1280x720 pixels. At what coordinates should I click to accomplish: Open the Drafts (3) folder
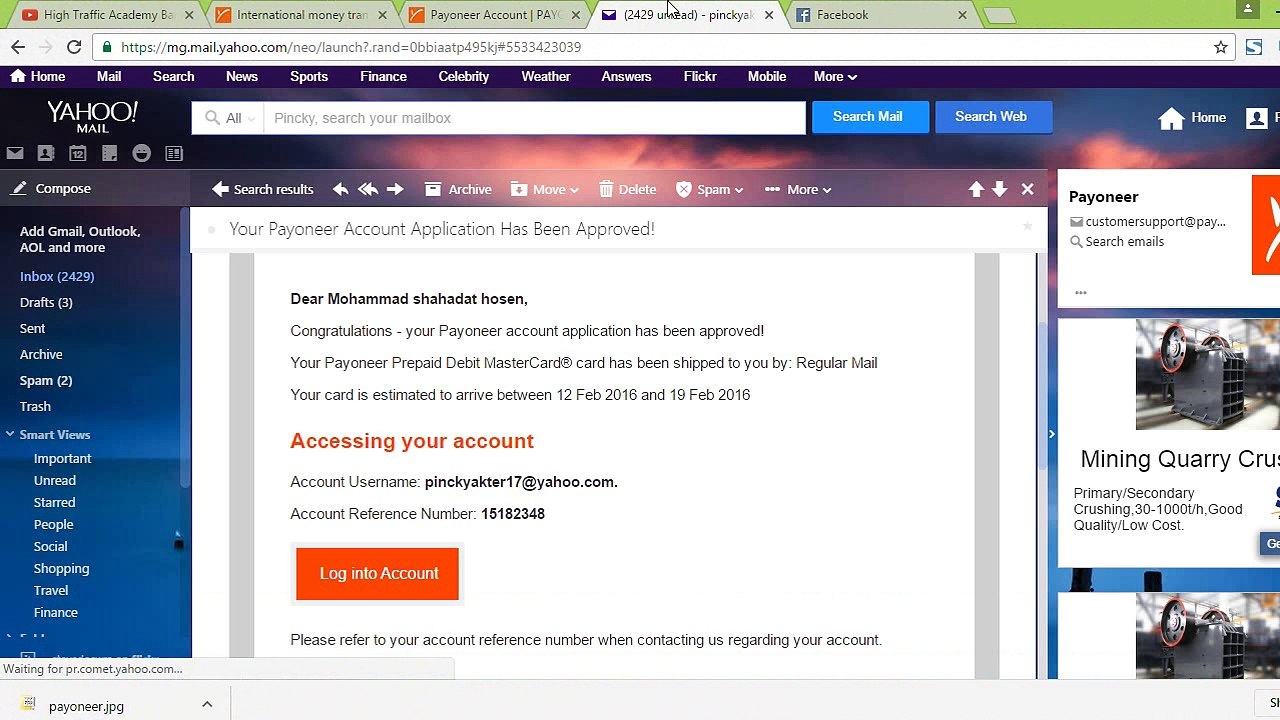point(46,302)
